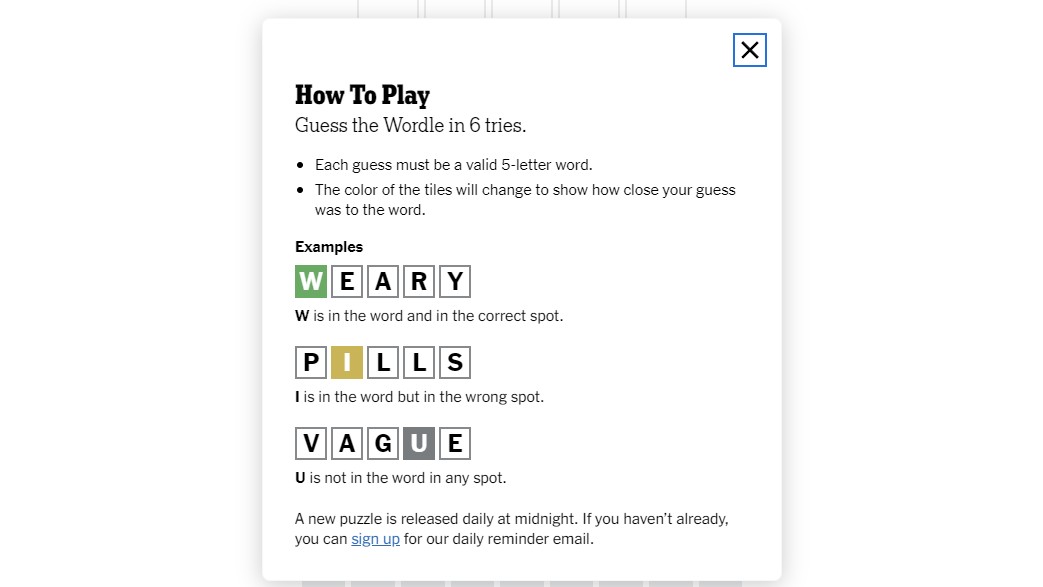
Task: Click the 'Guess the Wordle in 6 tries' subtitle
Action: click(x=410, y=126)
